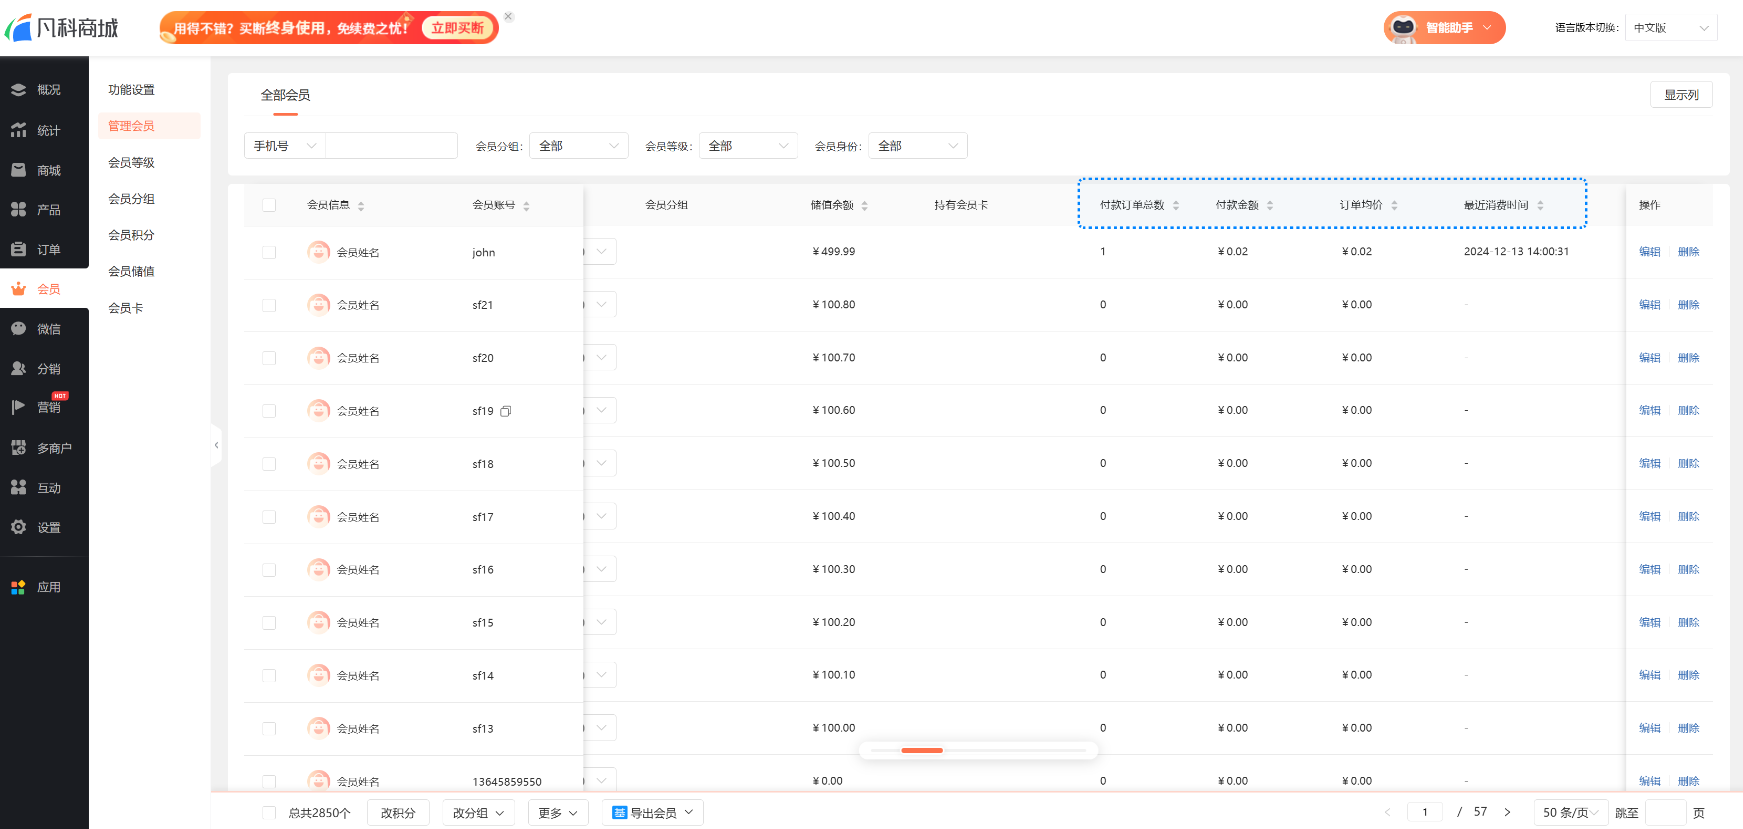Open the 商城 mall sidebar icon
This screenshot has width=1743, height=829.
click(x=18, y=170)
